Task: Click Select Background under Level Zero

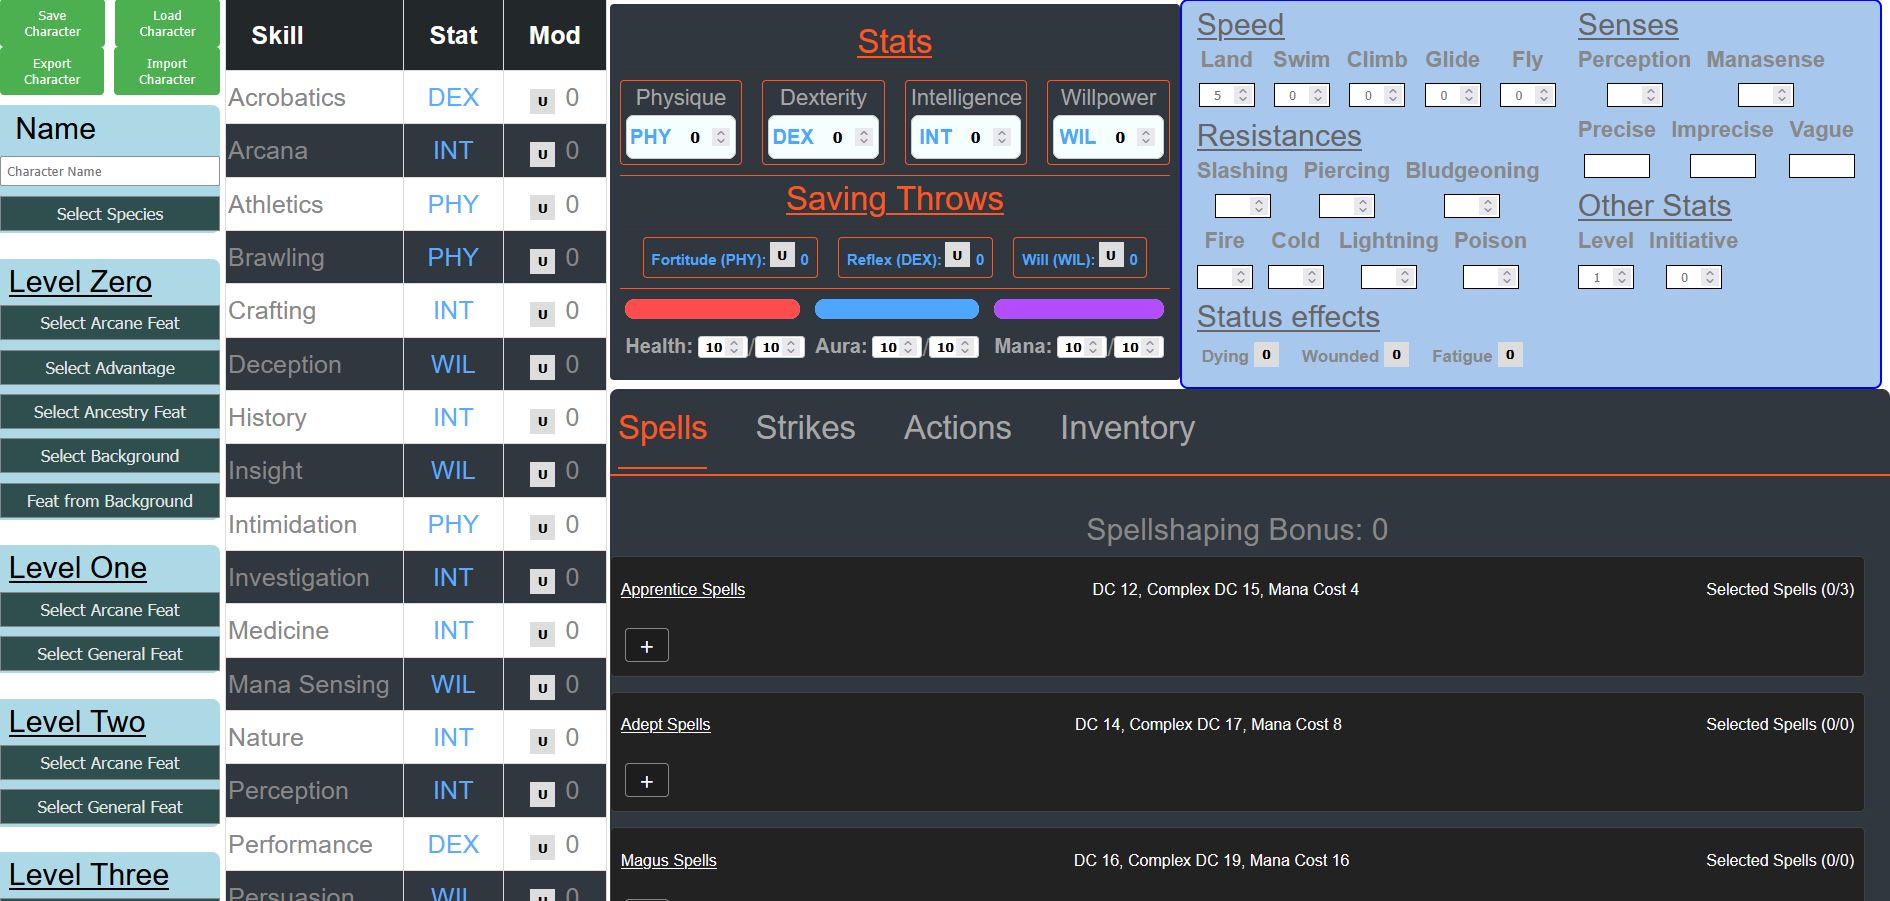Action: (x=109, y=456)
